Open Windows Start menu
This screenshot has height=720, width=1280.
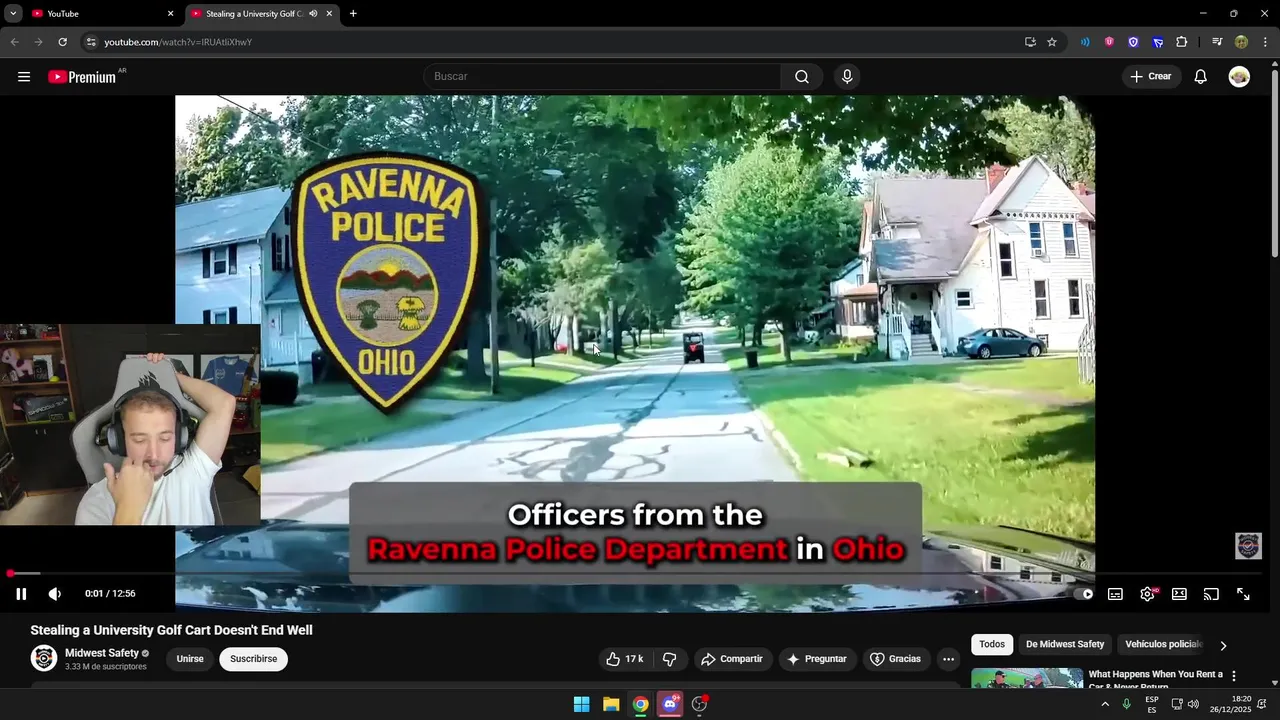[x=581, y=704]
